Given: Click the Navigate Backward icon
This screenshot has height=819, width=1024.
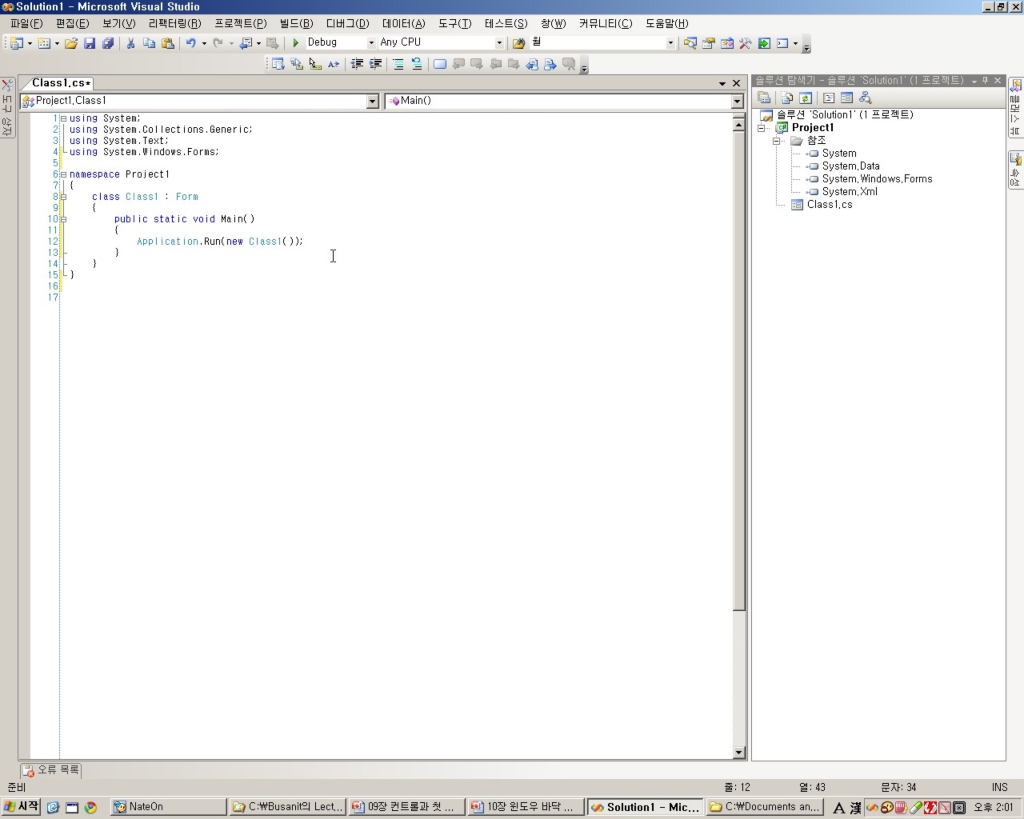Looking at the screenshot, I should pos(246,43).
